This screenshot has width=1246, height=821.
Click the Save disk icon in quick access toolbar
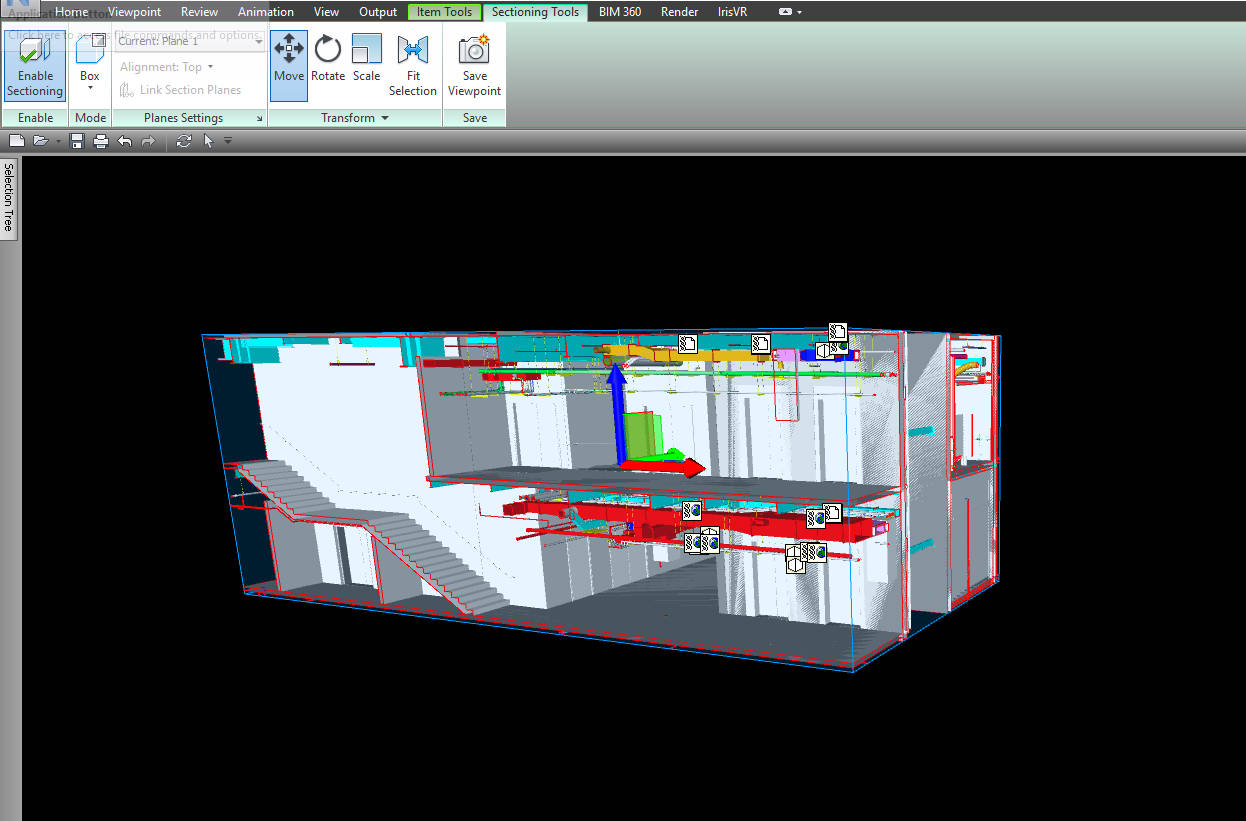(x=77, y=141)
